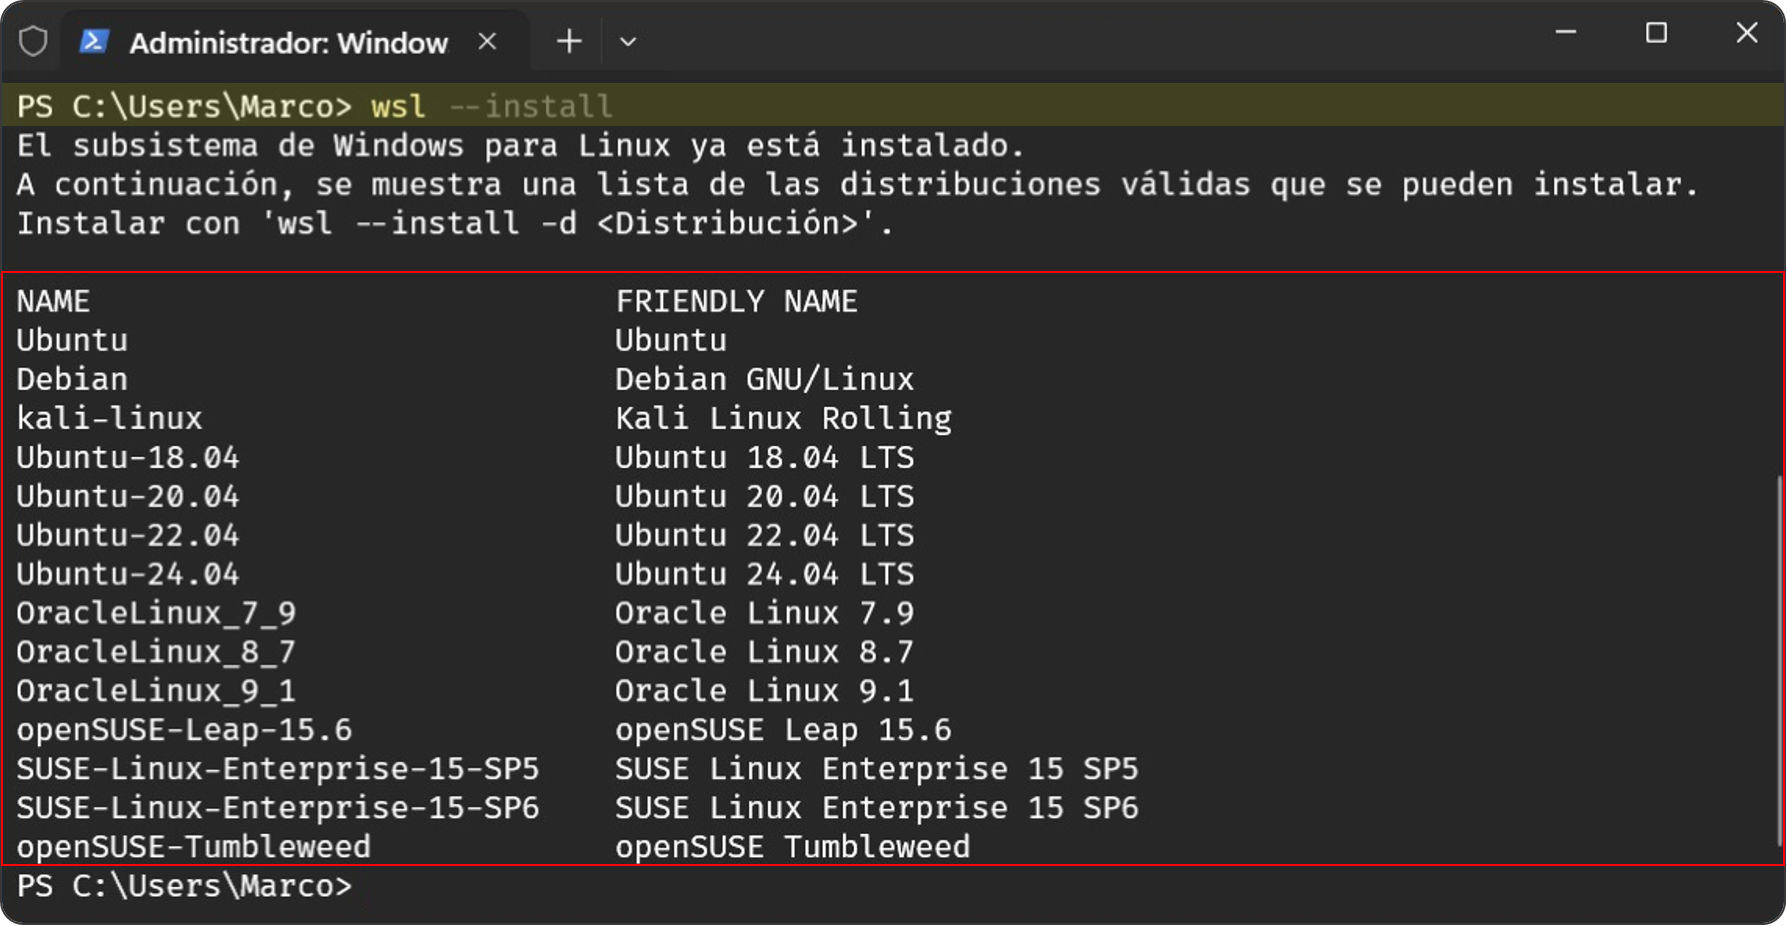1787x926 pixels.
Task: Click the 'kali-linux' distribution name
Action: pos(110,418)
